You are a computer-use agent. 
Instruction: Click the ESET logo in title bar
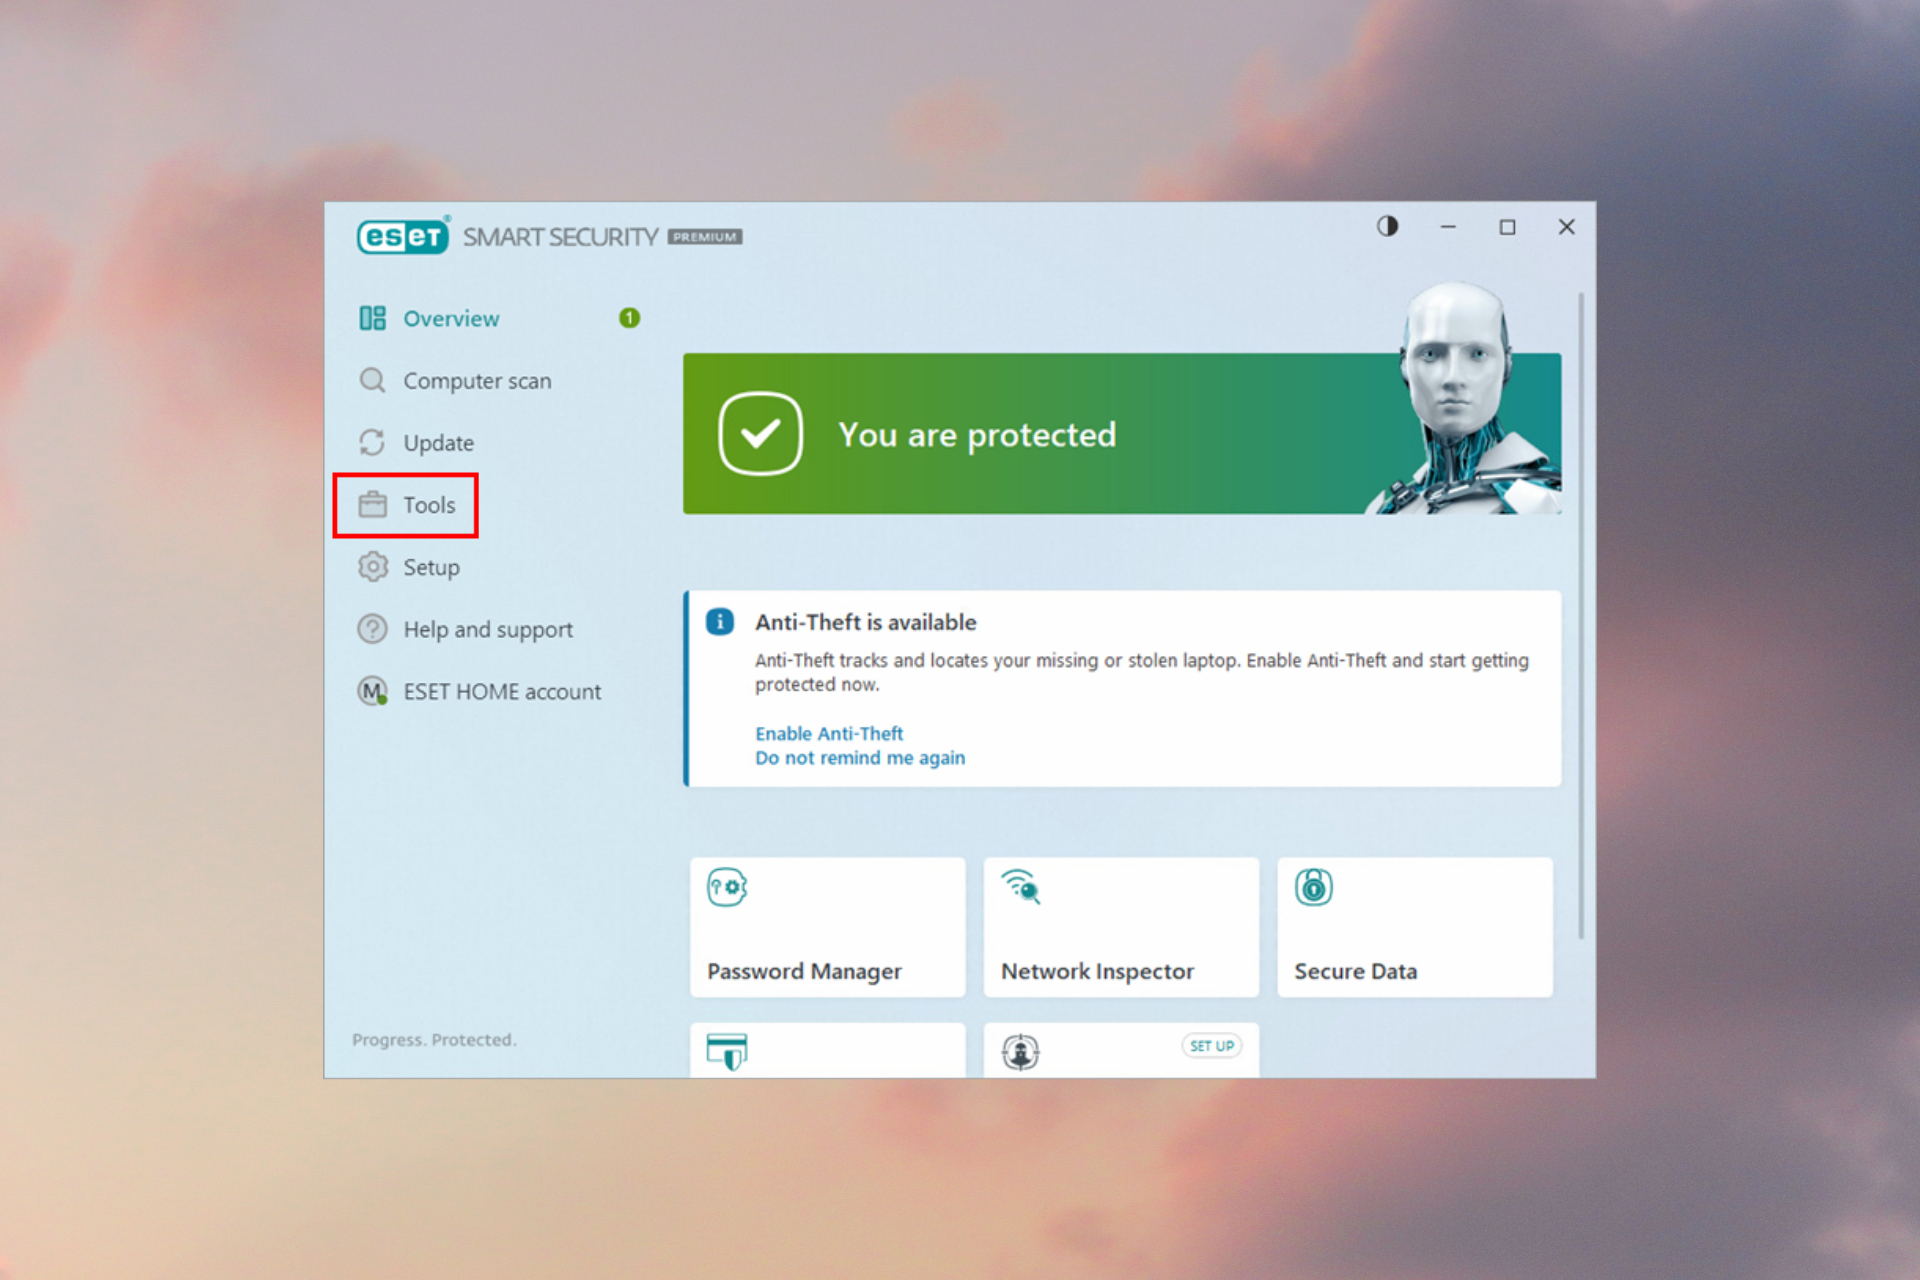pos(403,236)
